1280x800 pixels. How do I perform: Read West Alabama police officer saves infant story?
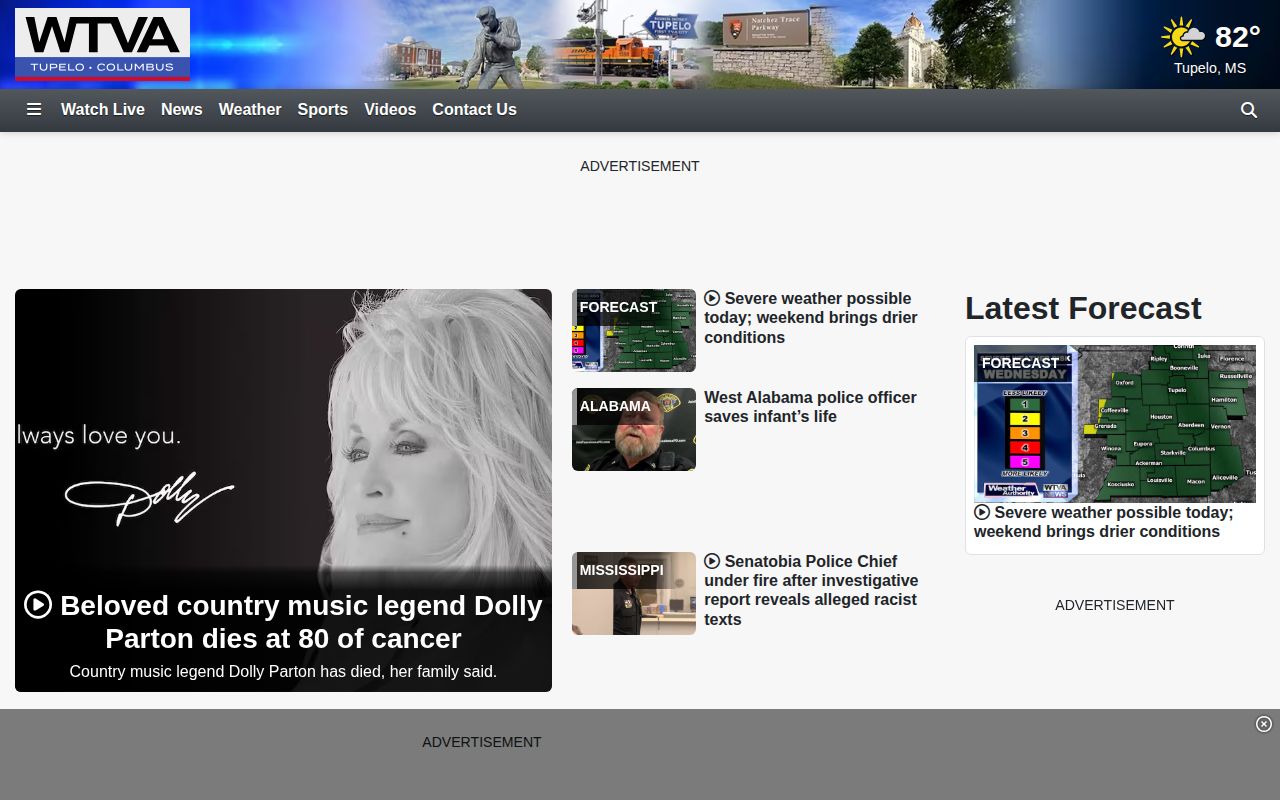point(810,407)
